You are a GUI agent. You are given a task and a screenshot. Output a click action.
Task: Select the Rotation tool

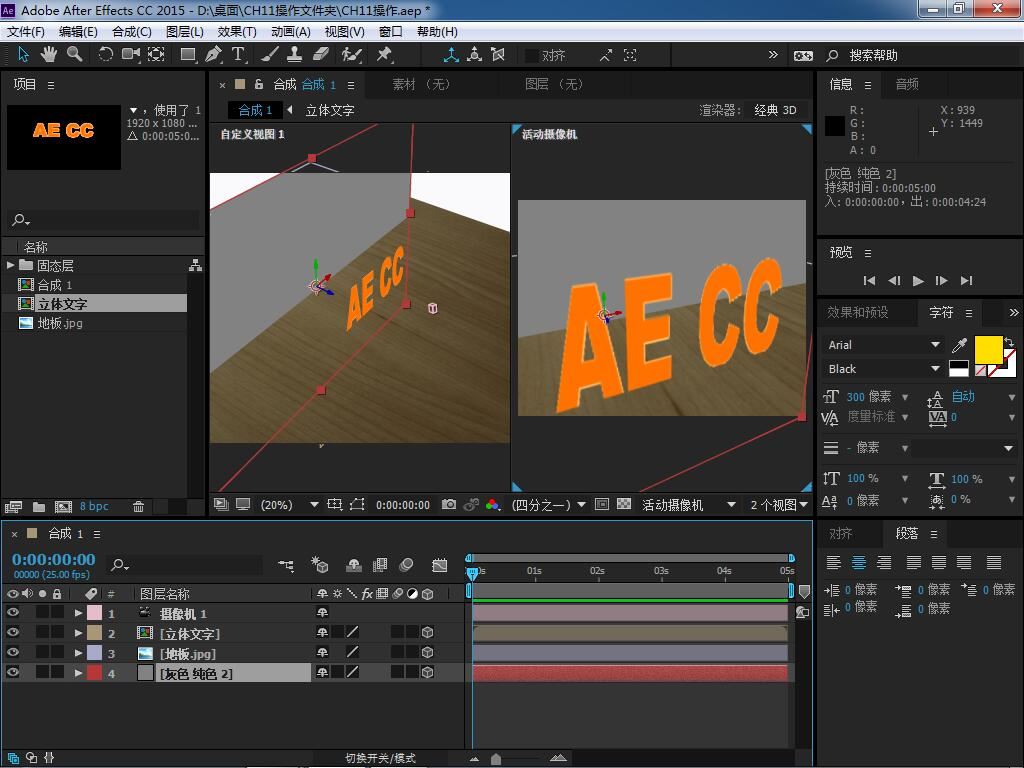pos(105,55)
